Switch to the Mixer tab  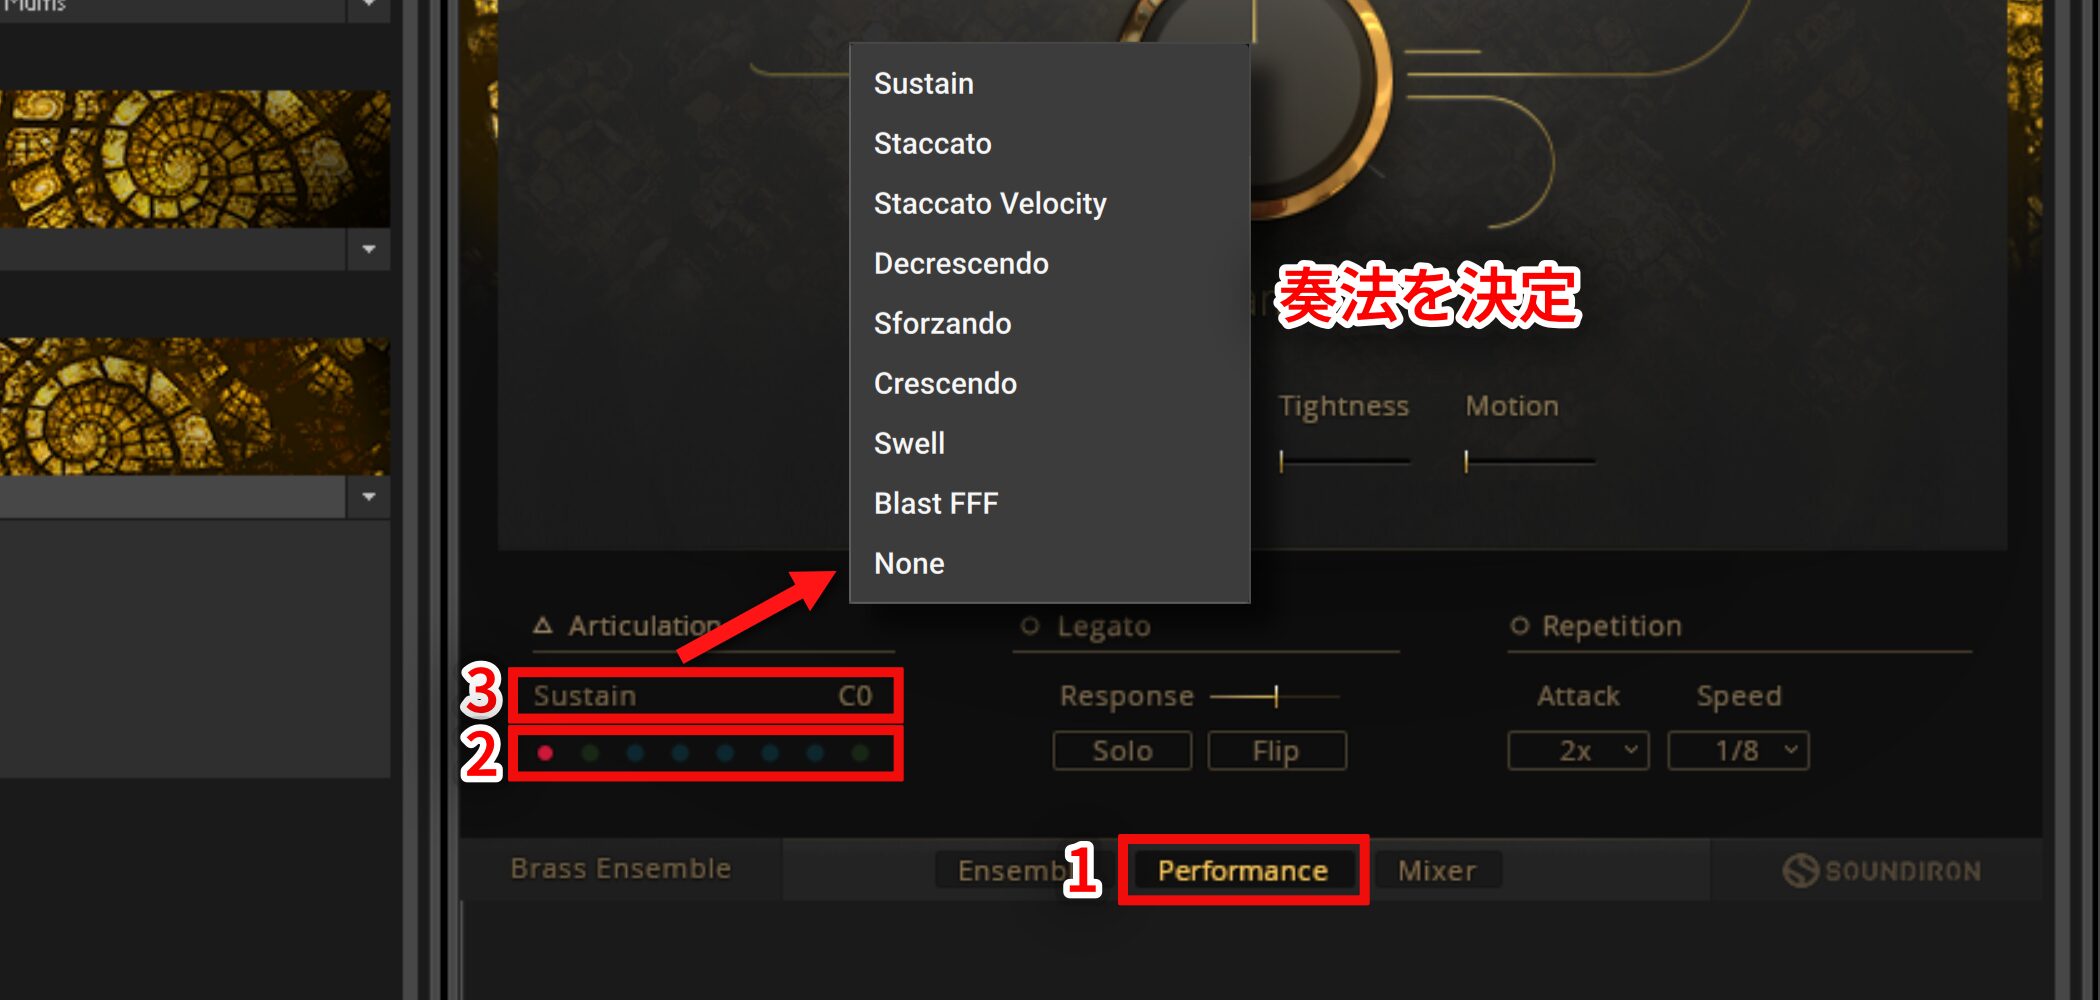[1437, 870]
